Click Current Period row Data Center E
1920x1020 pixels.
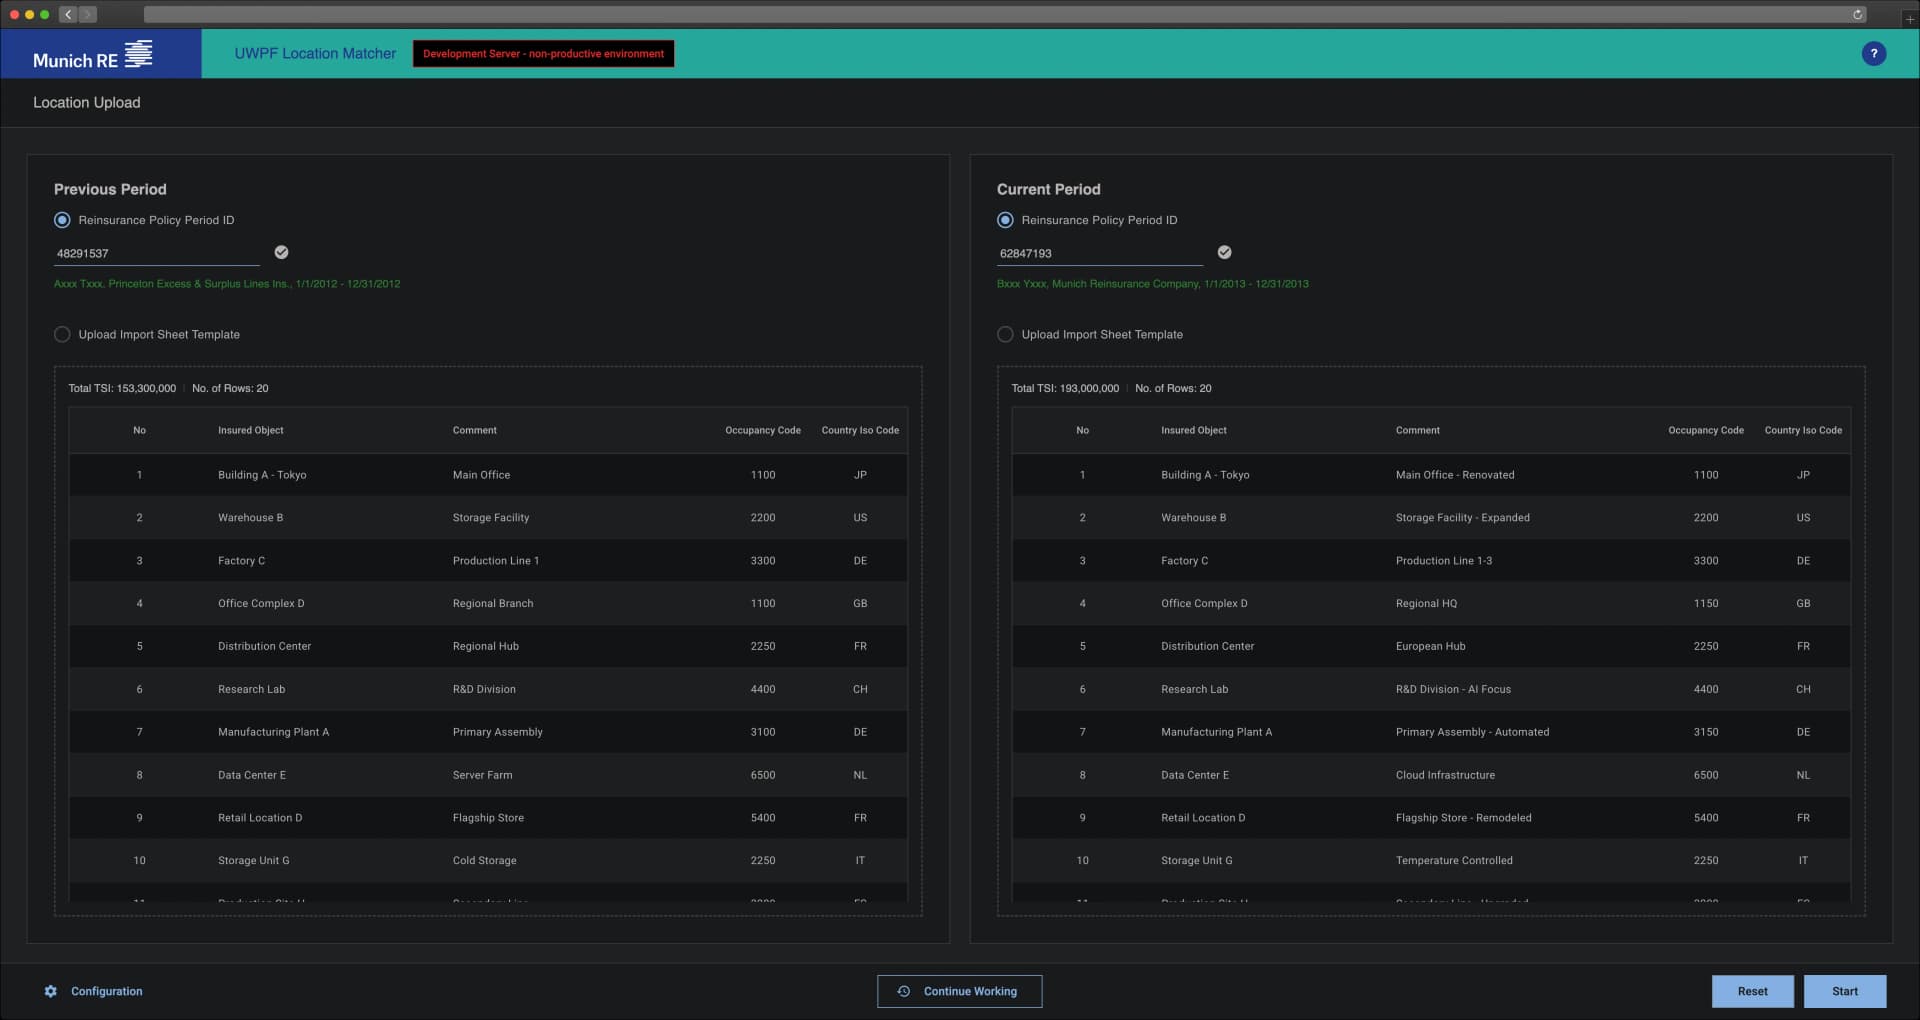(x=1431, y=775)
